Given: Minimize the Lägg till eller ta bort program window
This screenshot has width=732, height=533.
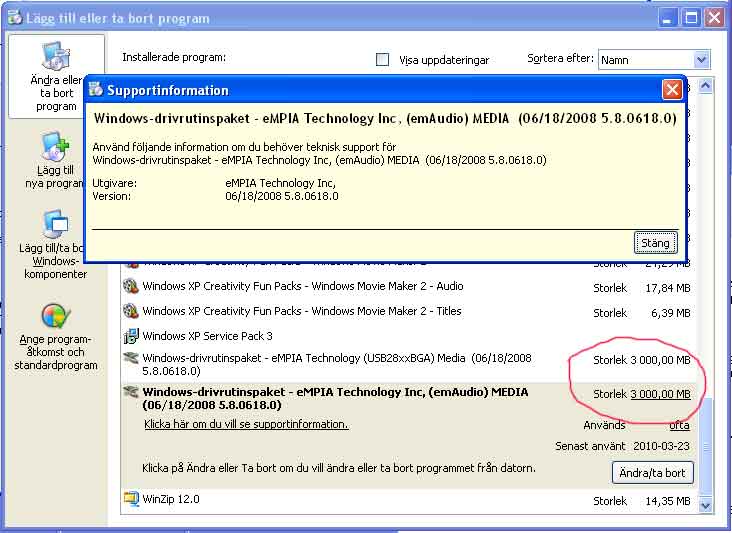Looking at the screenshot, I should (668, 18).
